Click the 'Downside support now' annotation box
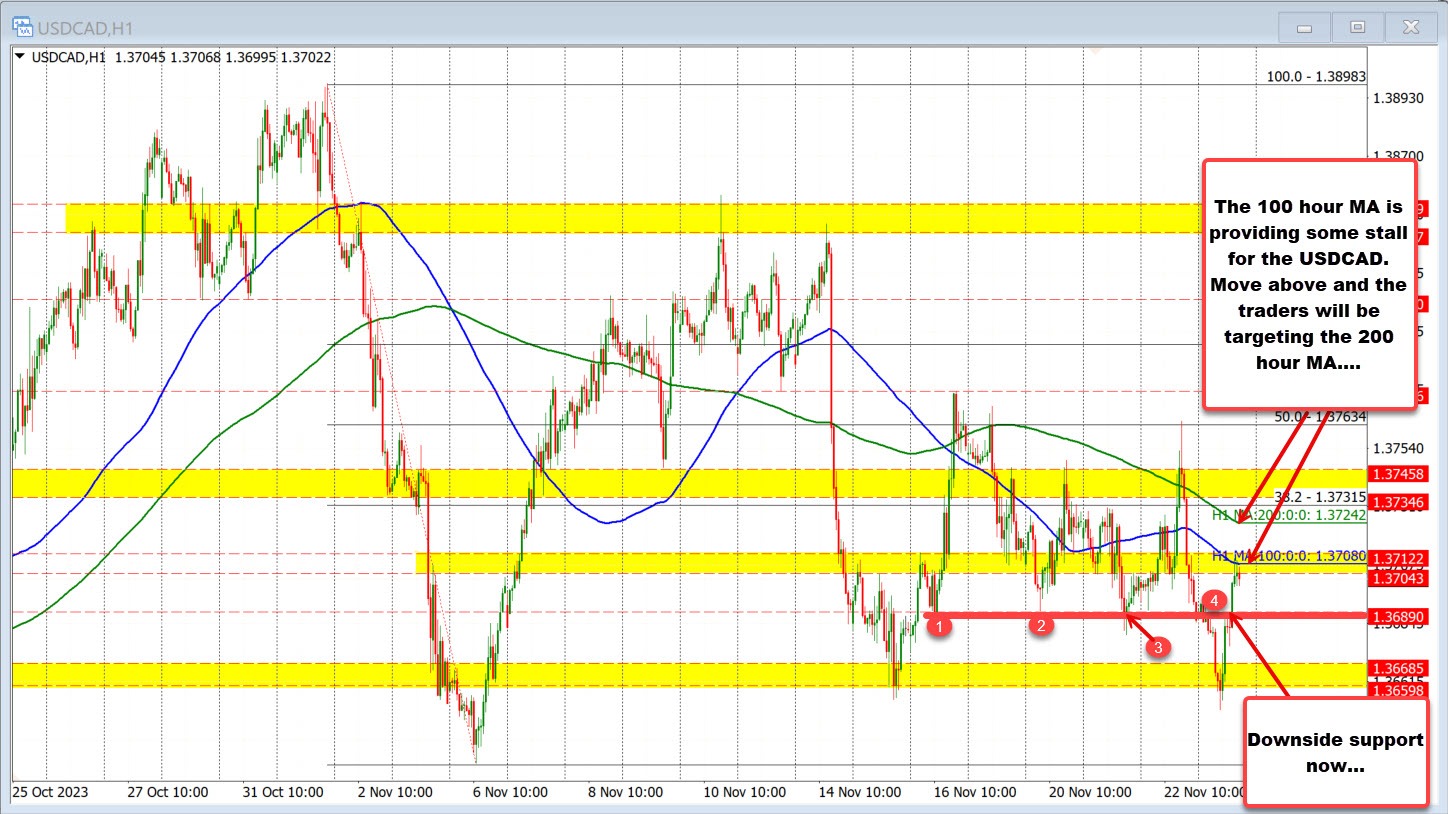 (x=1335, y=752)
